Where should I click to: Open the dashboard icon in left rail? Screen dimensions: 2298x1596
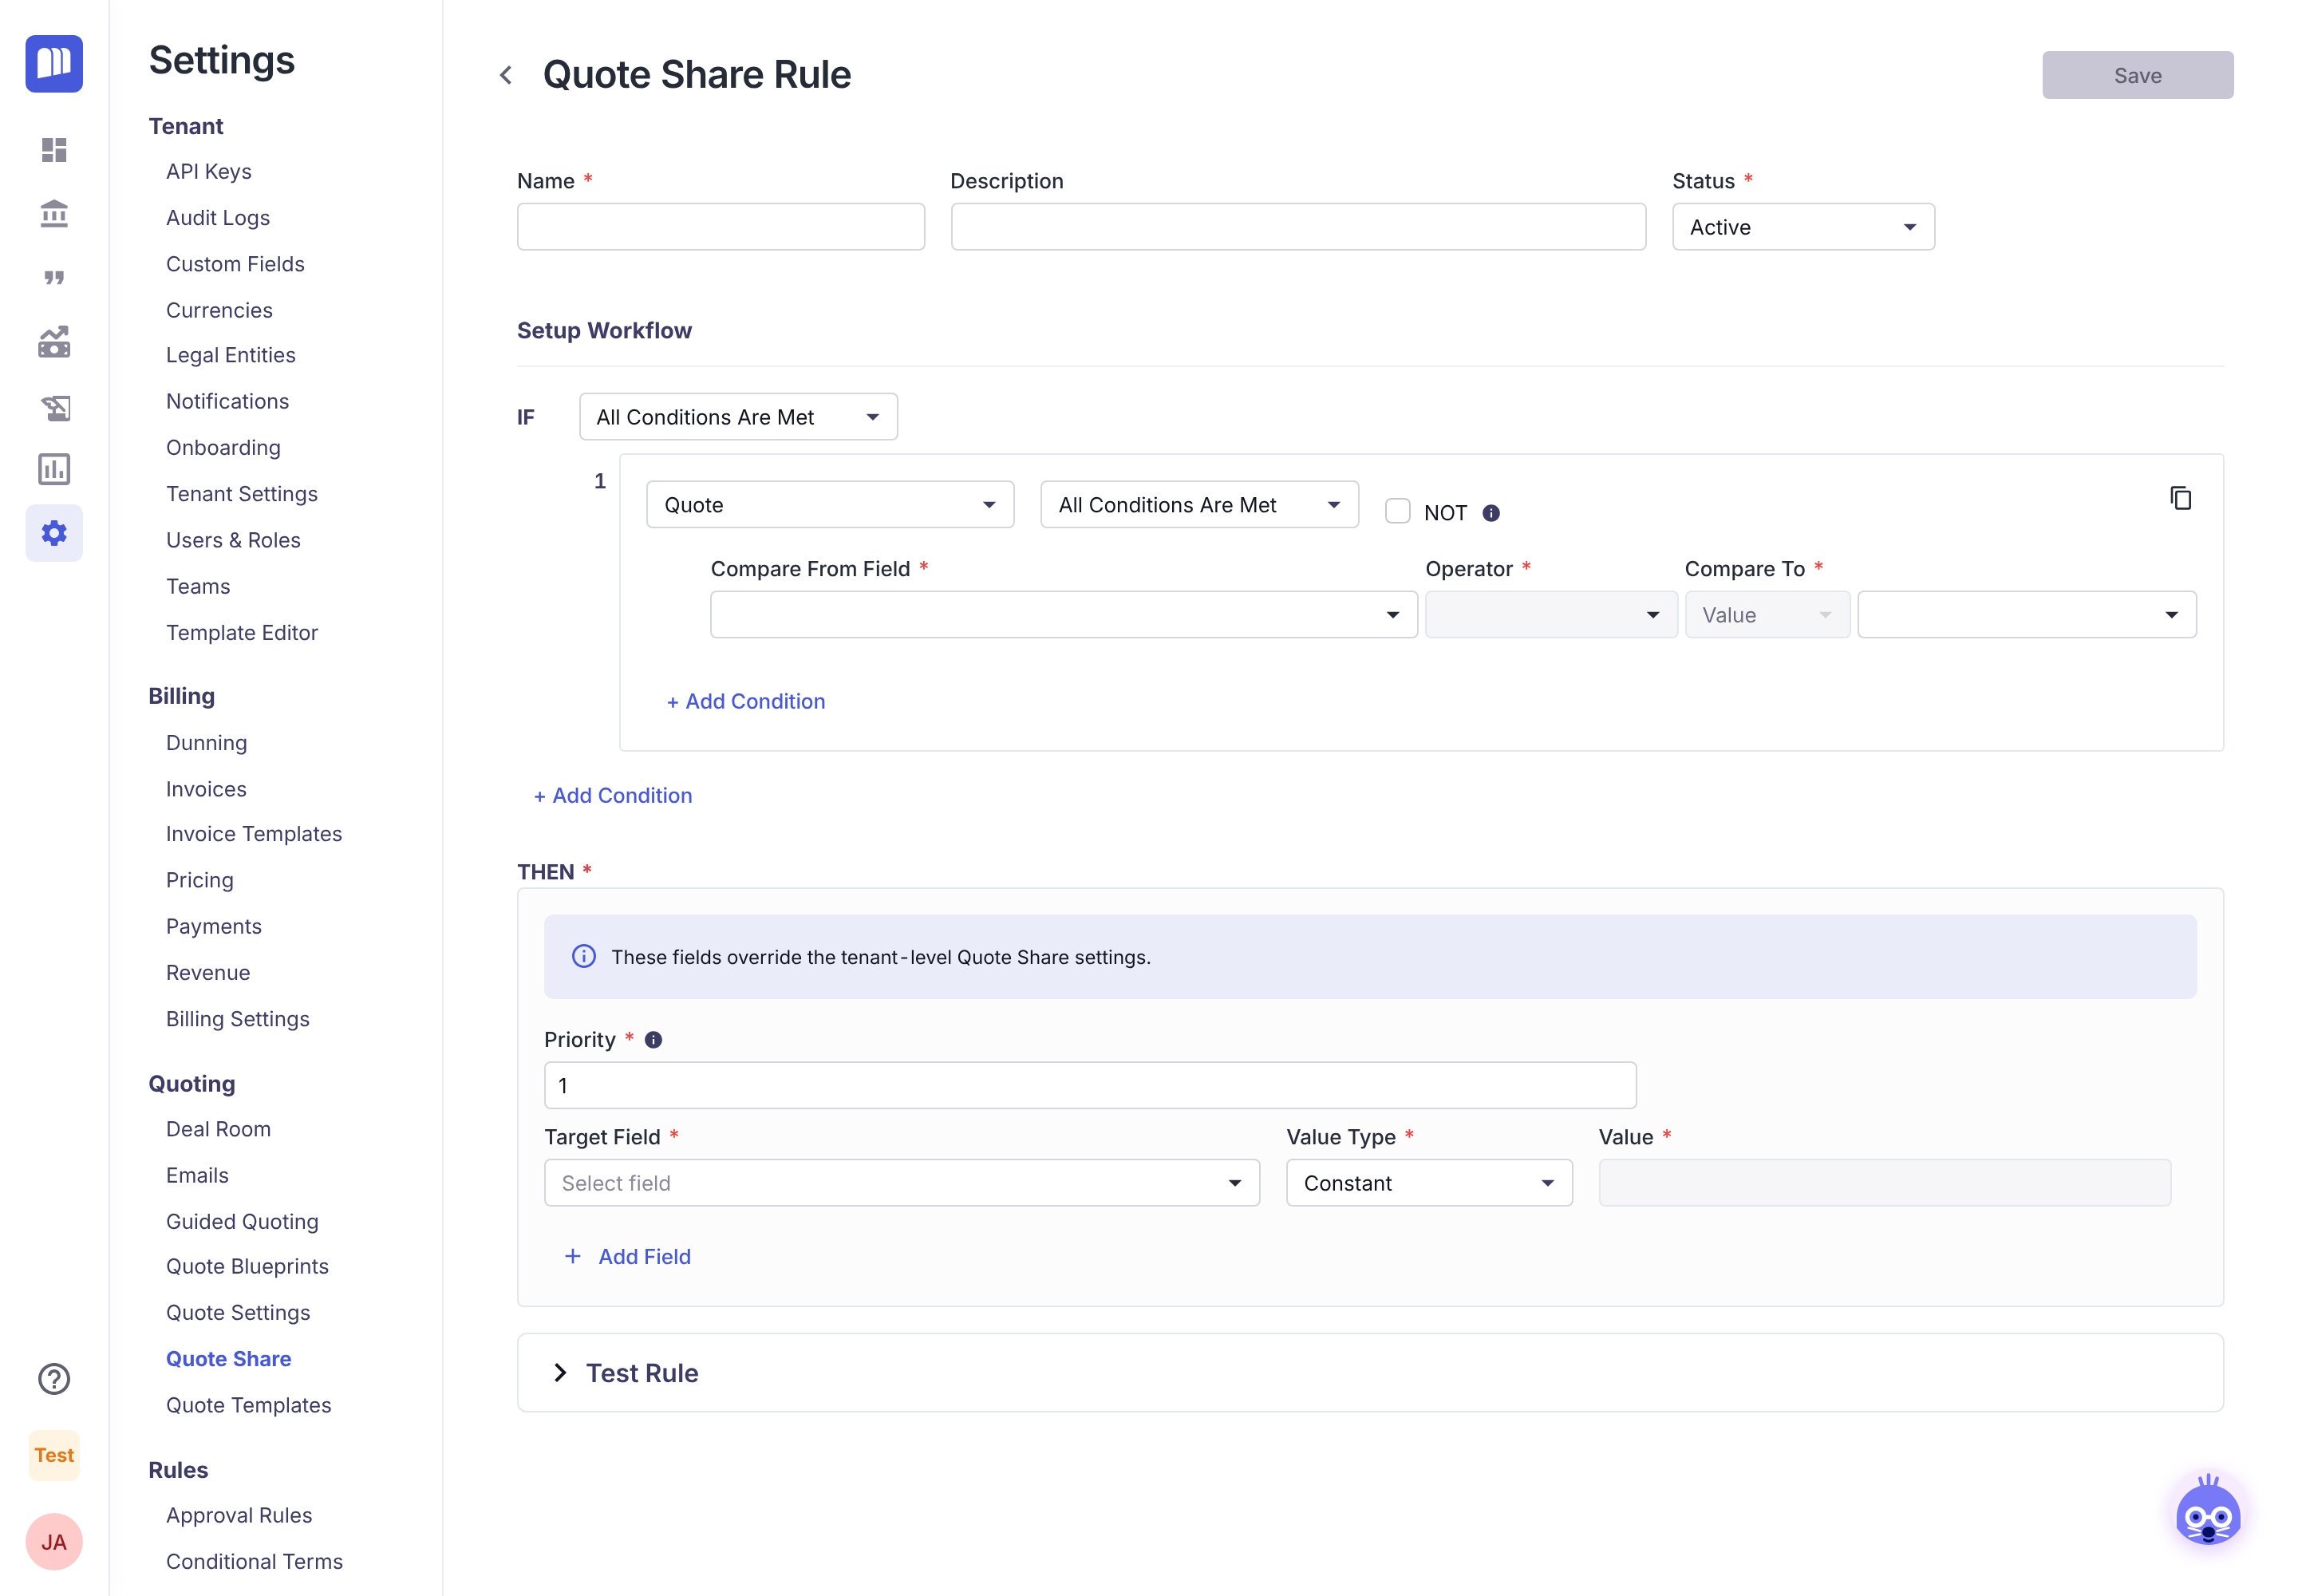point(54,150)
